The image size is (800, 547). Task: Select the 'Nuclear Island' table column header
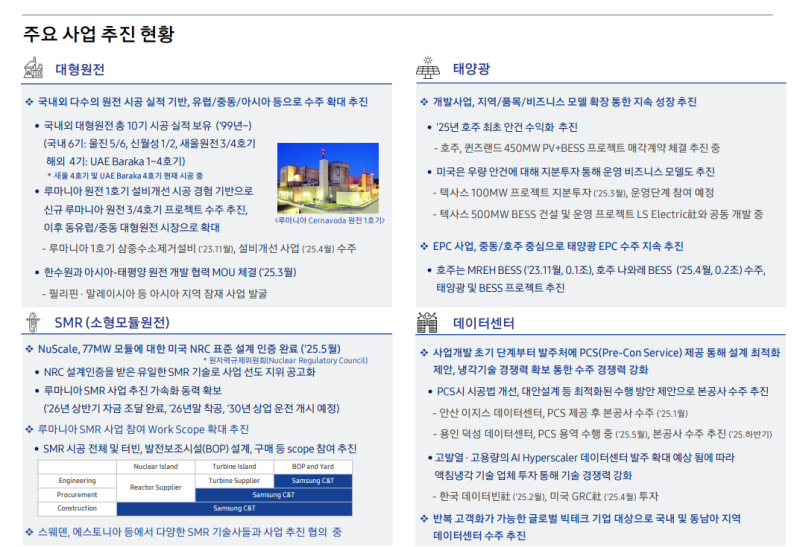click(155, 466)
